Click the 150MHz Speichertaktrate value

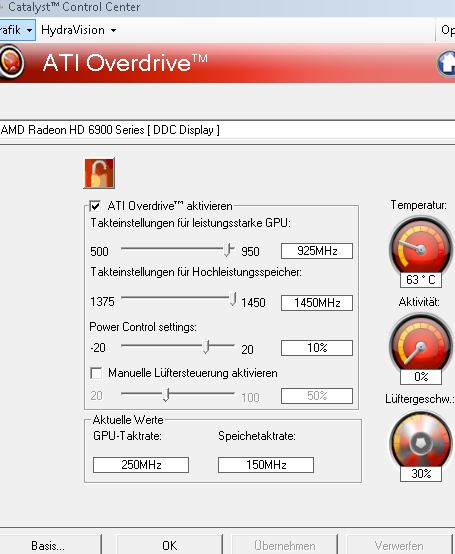click(266, 465)
